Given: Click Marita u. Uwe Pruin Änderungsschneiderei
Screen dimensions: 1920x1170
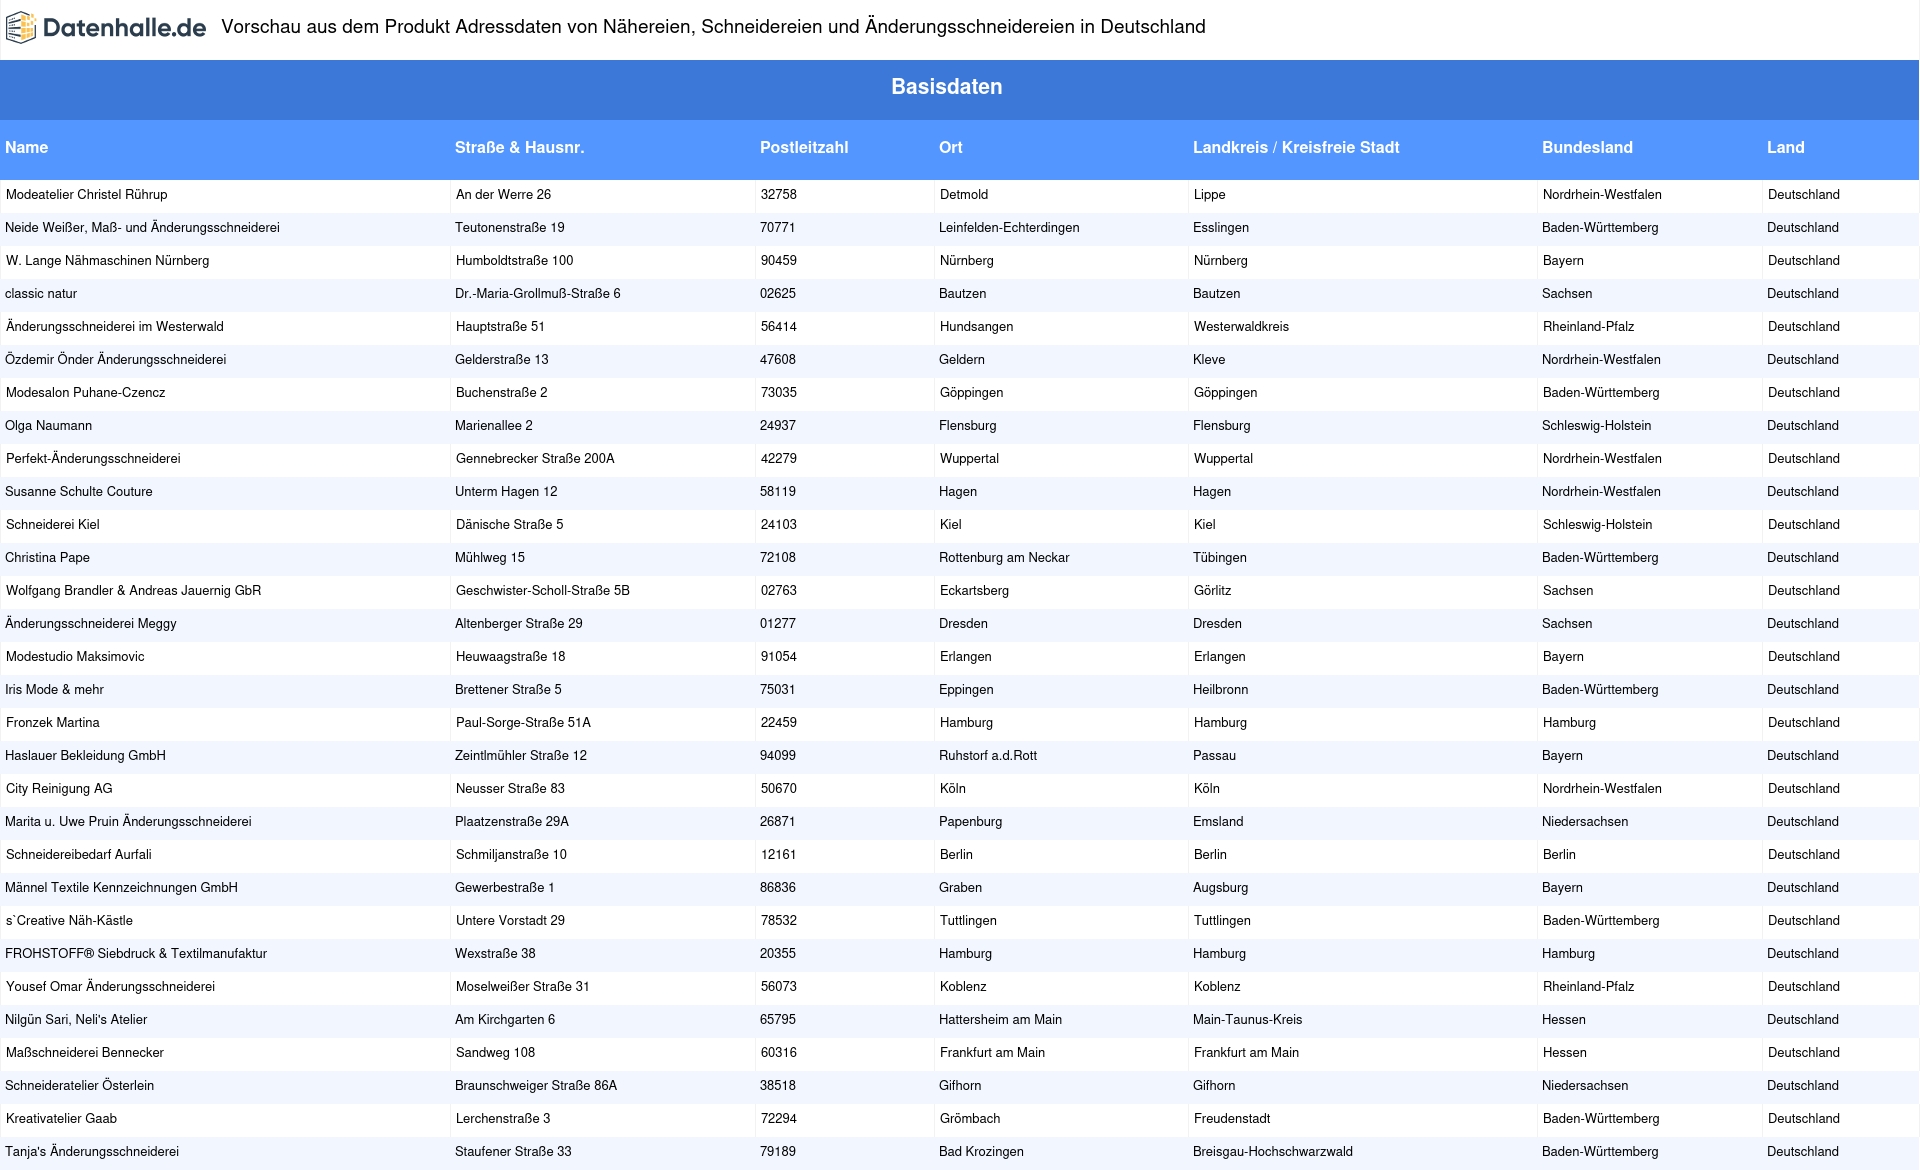Looking at the screenshot, I should 128,821.
